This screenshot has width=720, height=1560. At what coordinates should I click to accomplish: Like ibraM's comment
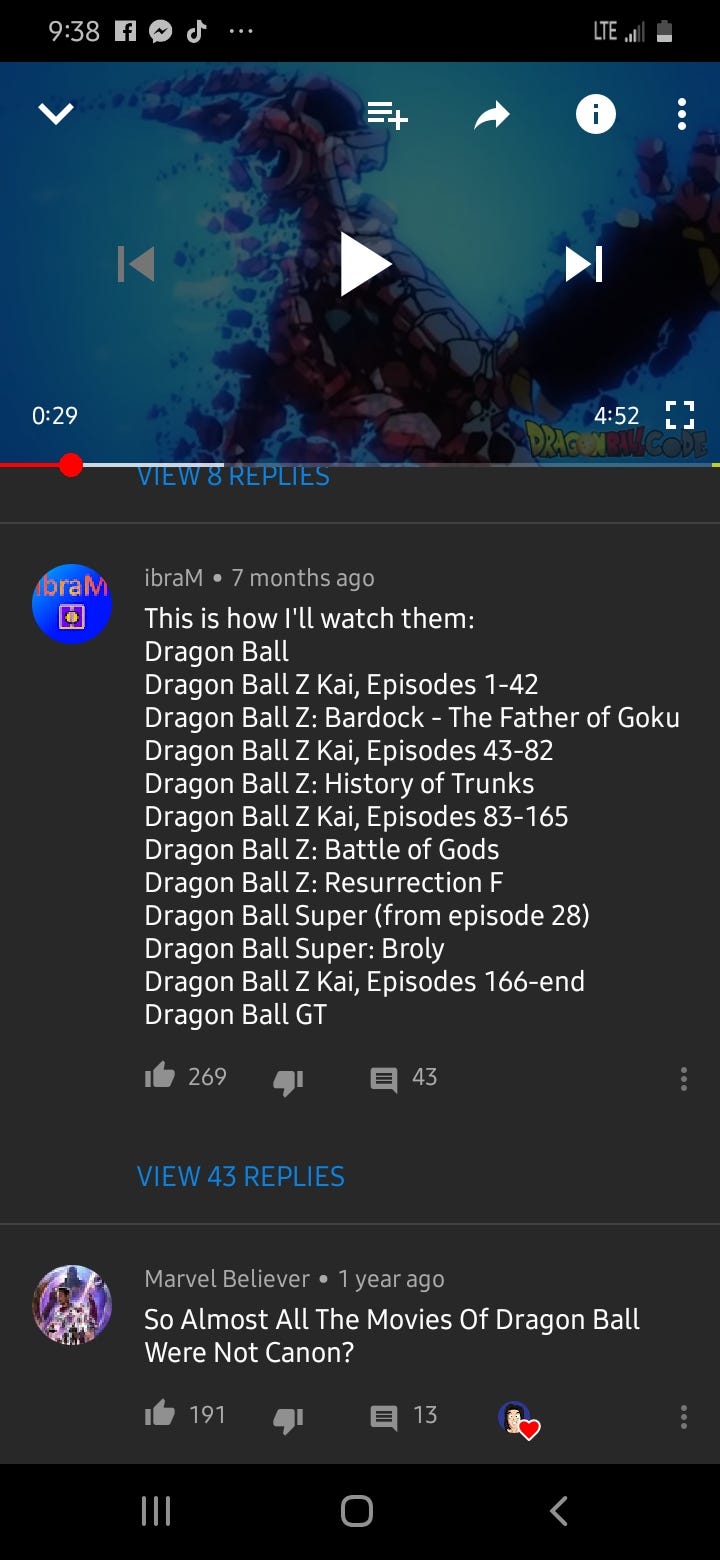(160, 1077)
